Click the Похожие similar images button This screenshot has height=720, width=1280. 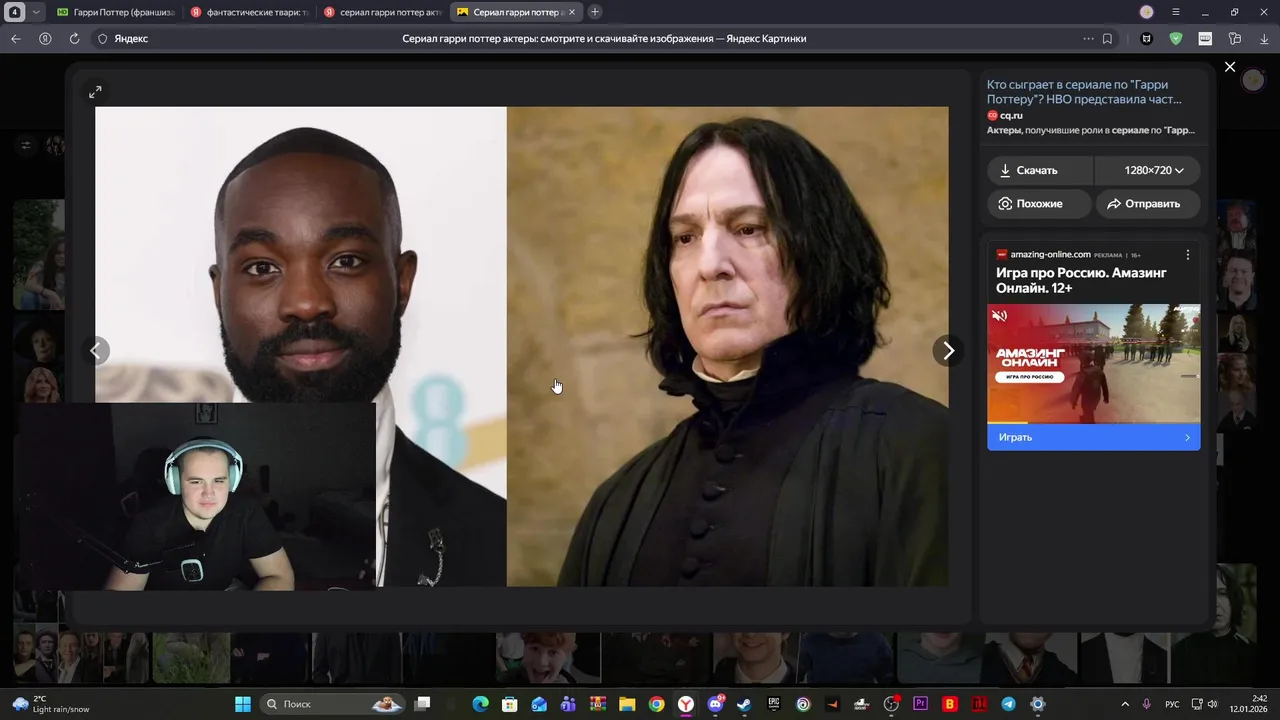[1039, 203]
